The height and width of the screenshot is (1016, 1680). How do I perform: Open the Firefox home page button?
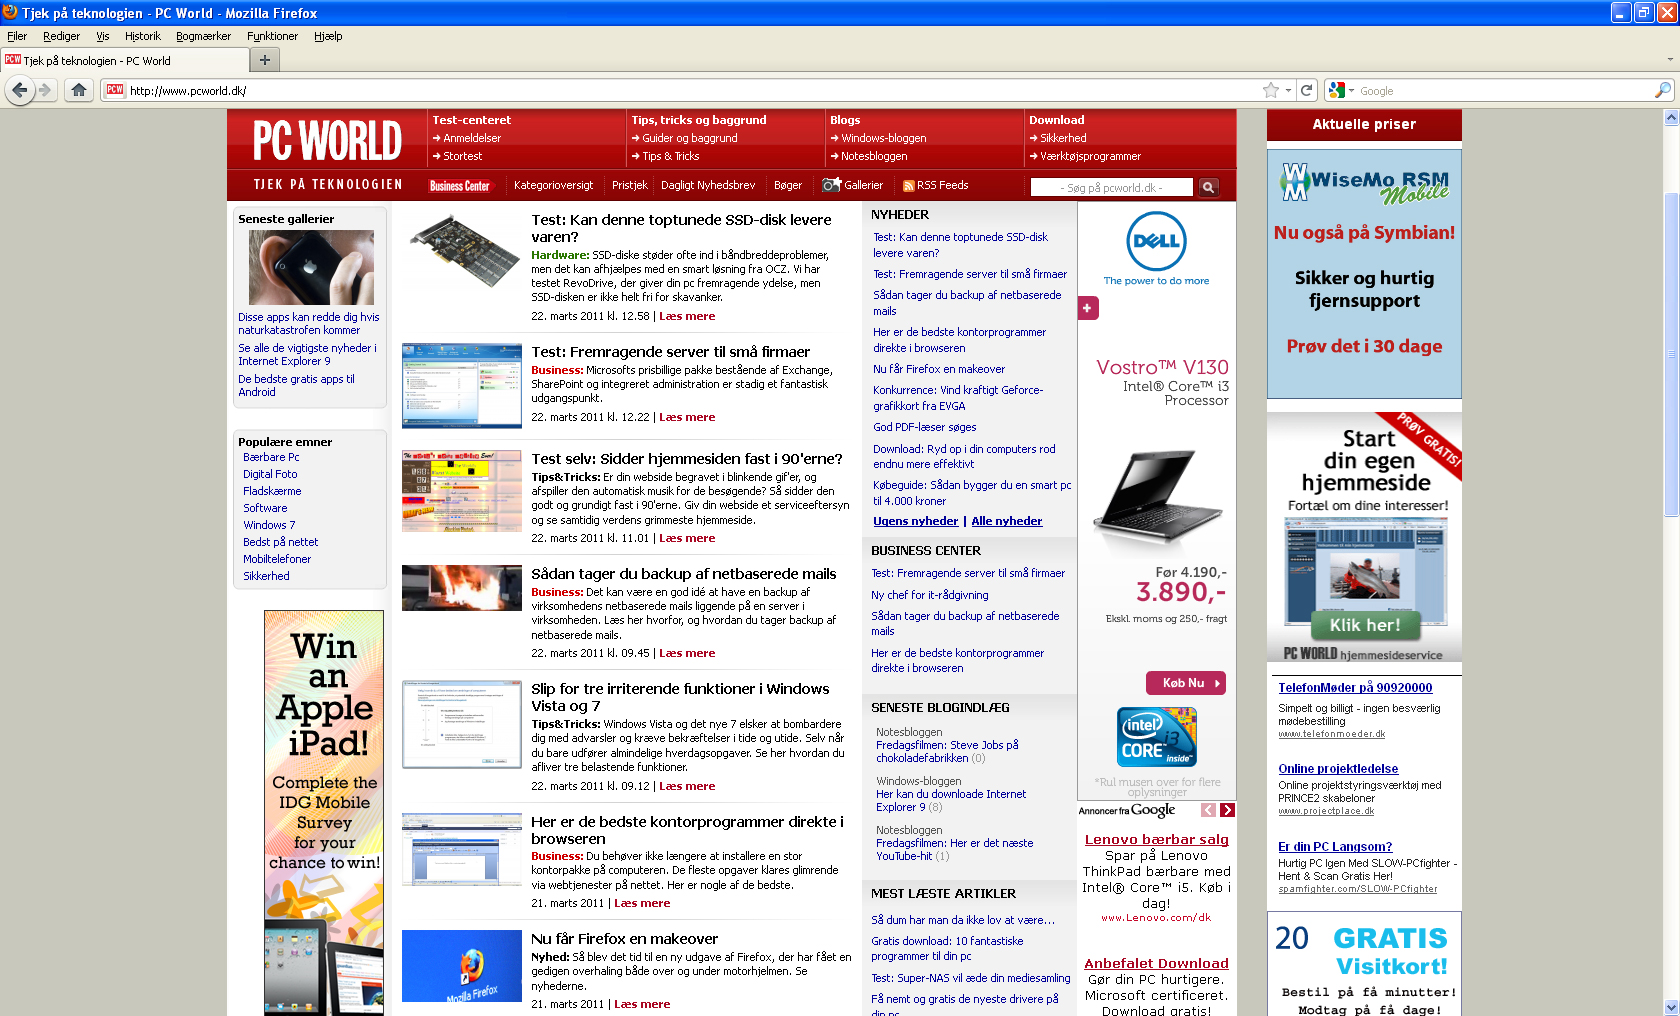coord(79,90)
